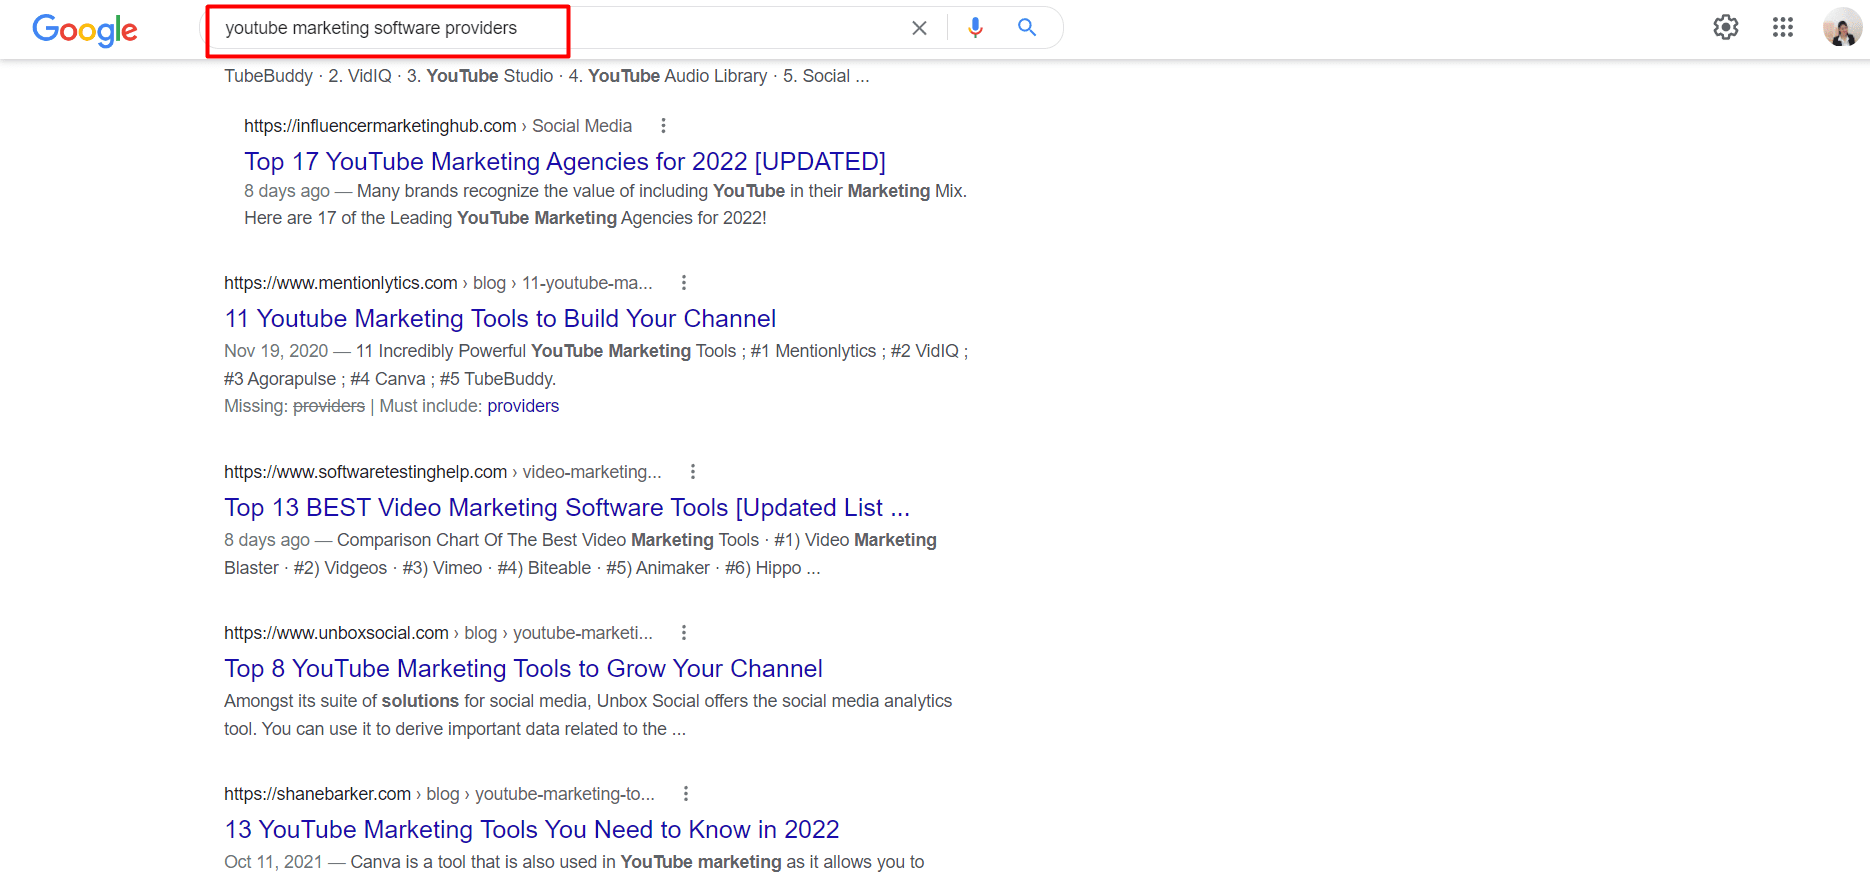Click the 'TubeBuddy · 2. VidIQ' snippet line
The height and width of the screenshot is (876, 1870).
point(547,76)
